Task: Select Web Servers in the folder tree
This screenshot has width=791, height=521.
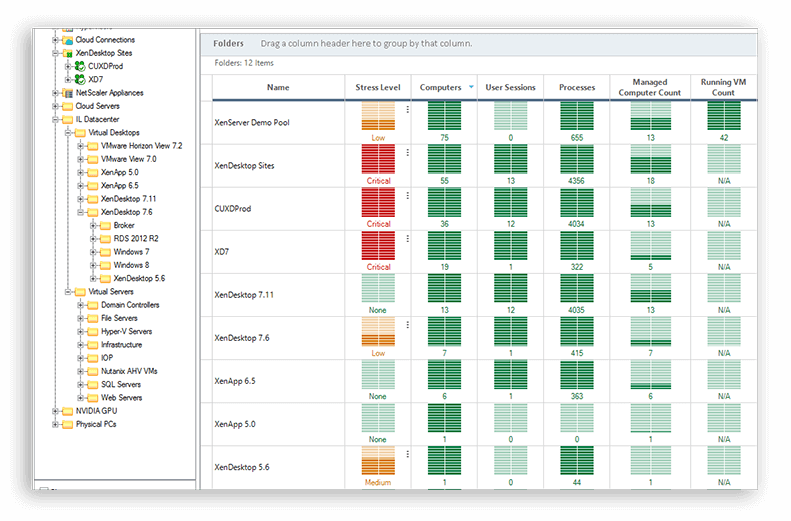Action: click(122, 398)
